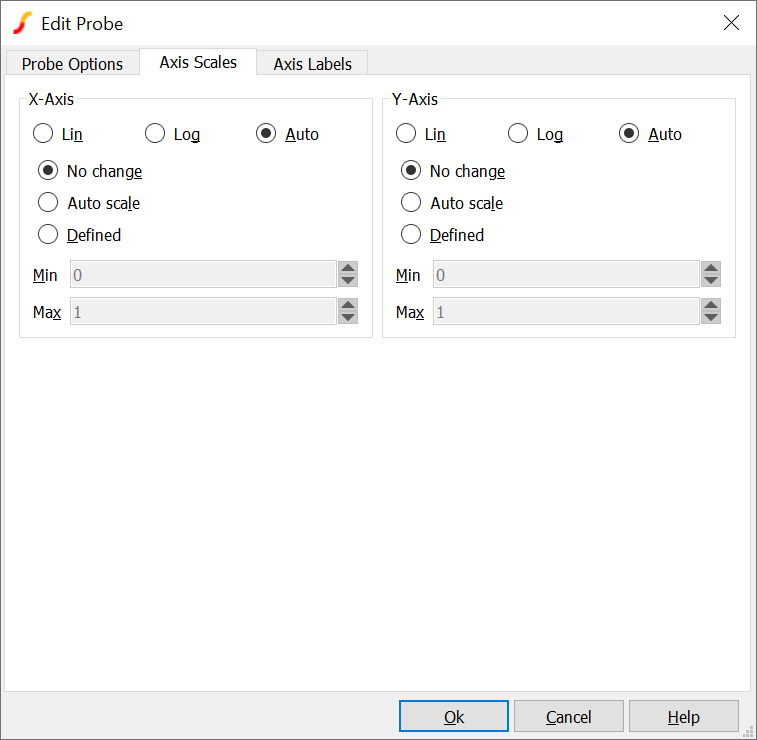Click the Y-Axis Min input field

565,275
